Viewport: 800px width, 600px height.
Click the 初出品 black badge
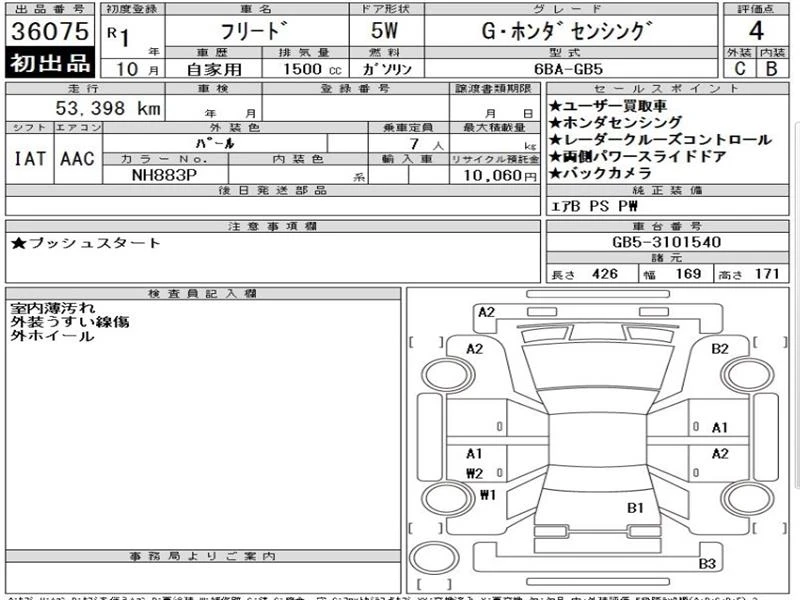[x=50, y=63]
